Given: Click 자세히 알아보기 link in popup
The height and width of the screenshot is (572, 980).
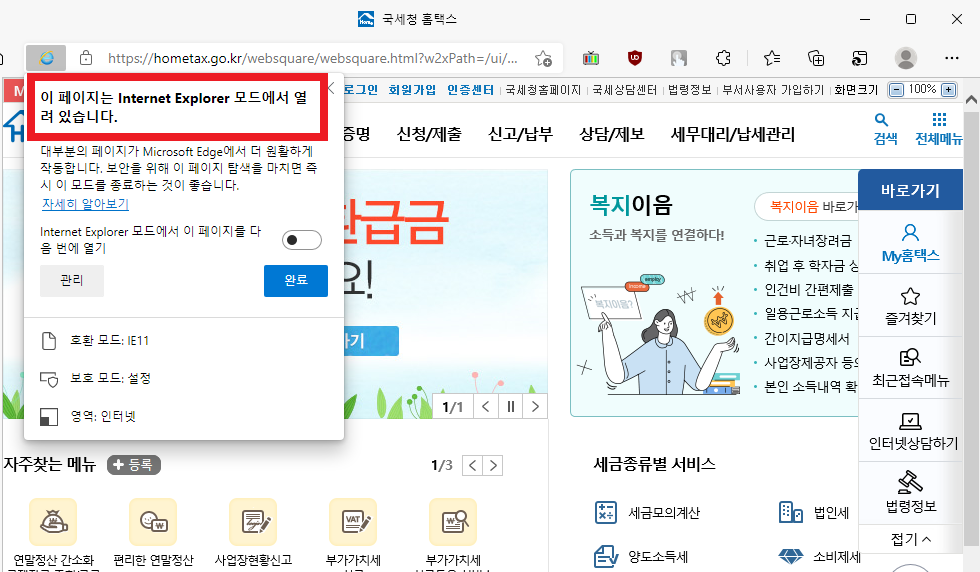Looking at the screenshot, I should coord(85,204).
